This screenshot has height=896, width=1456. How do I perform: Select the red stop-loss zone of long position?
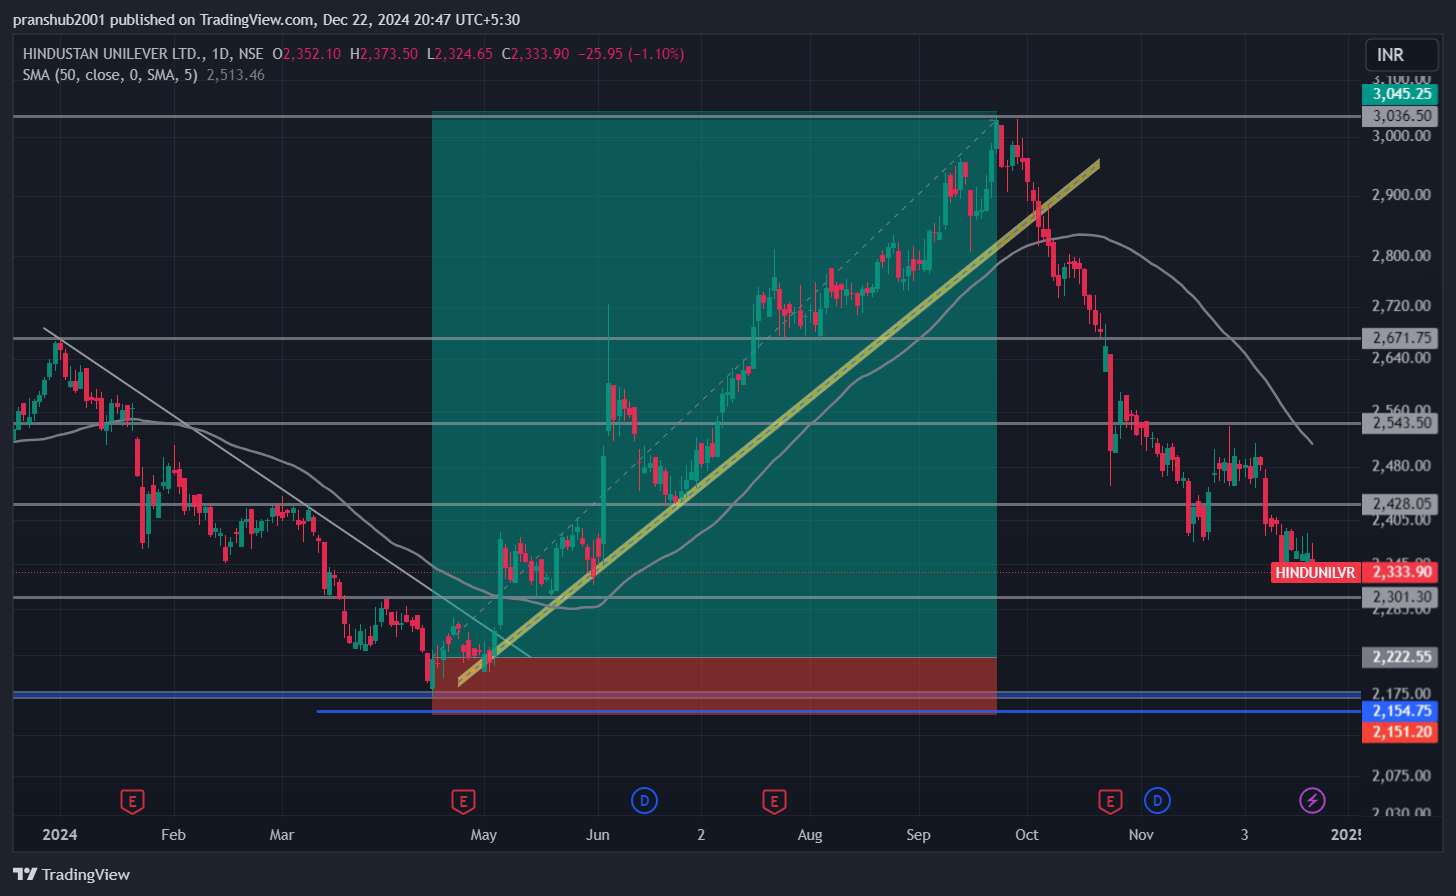point(714,685)
